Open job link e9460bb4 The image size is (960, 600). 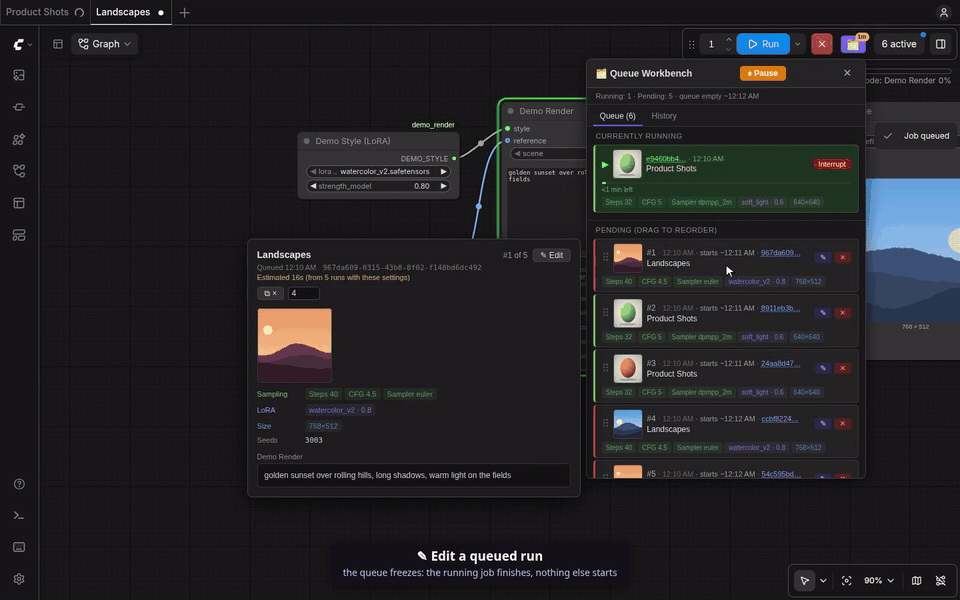point(666,159)
